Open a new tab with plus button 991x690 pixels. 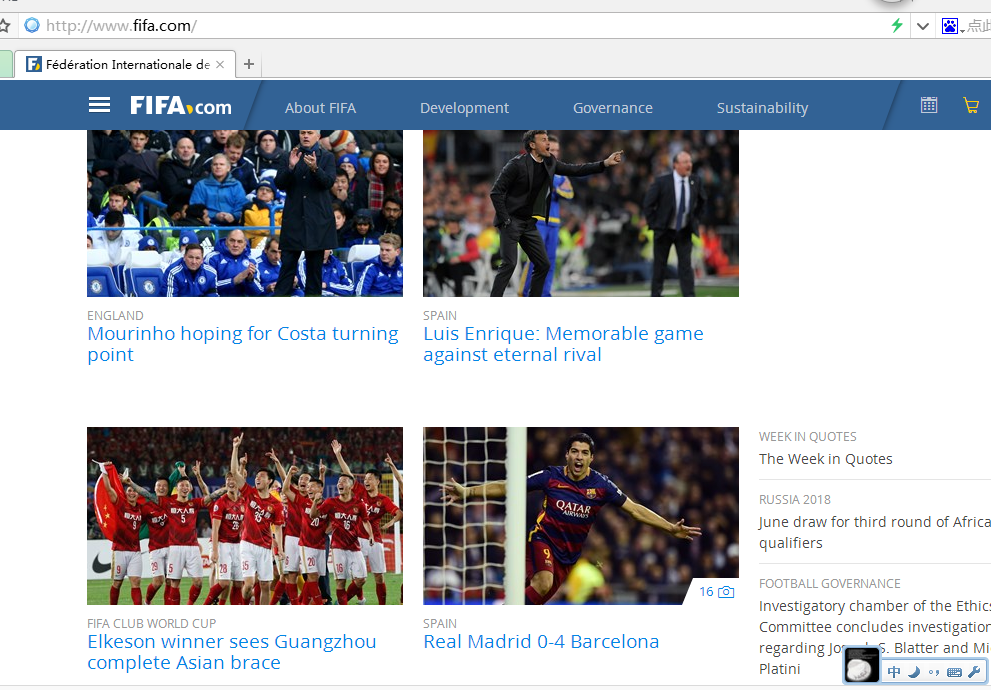tap(249, 64)
